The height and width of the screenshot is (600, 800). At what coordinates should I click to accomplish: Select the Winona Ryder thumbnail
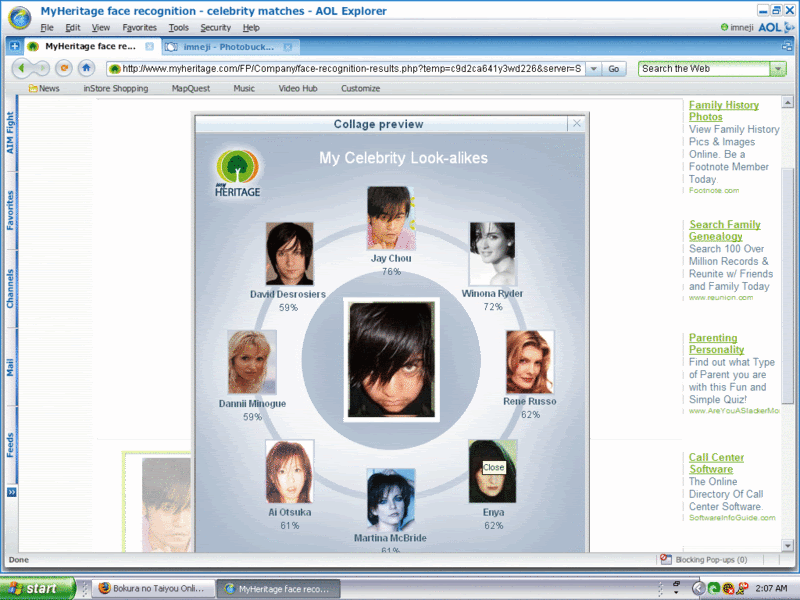tap(492, 254)
